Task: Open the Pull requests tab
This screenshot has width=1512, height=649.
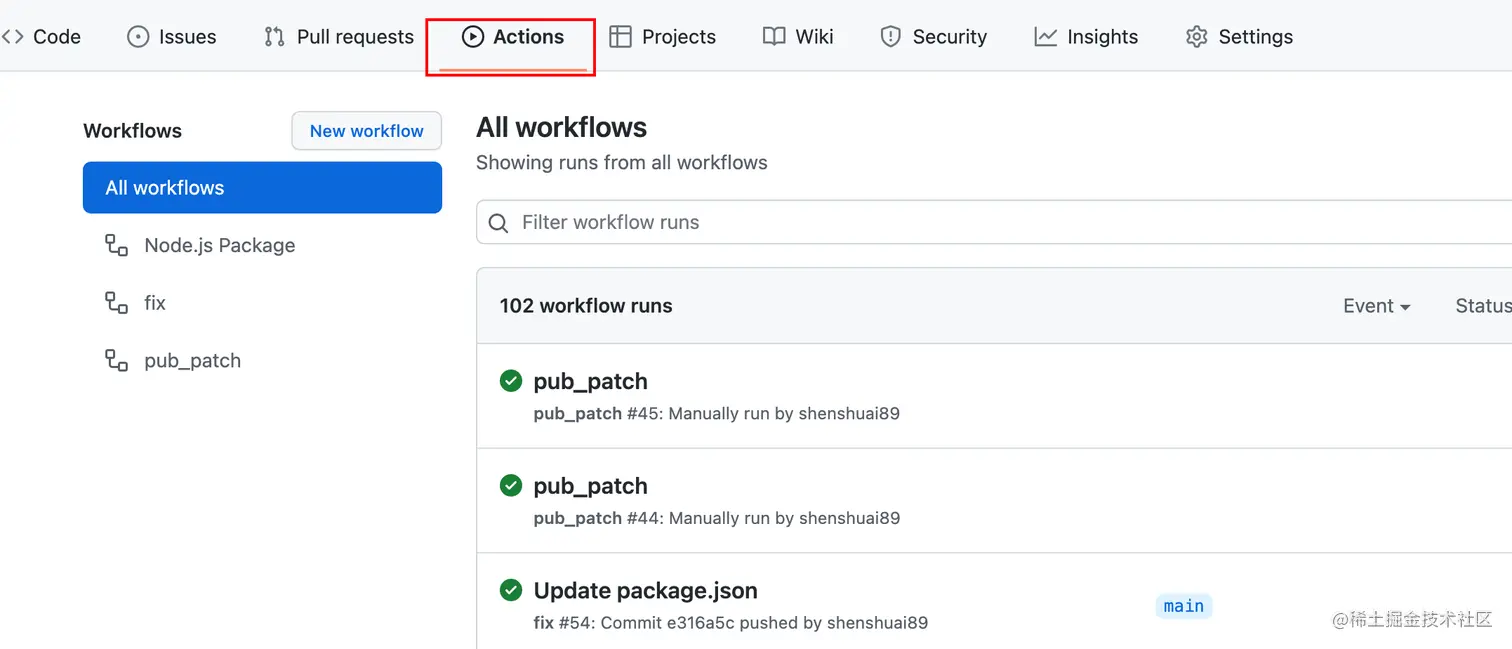Action: tap(339, 37)
